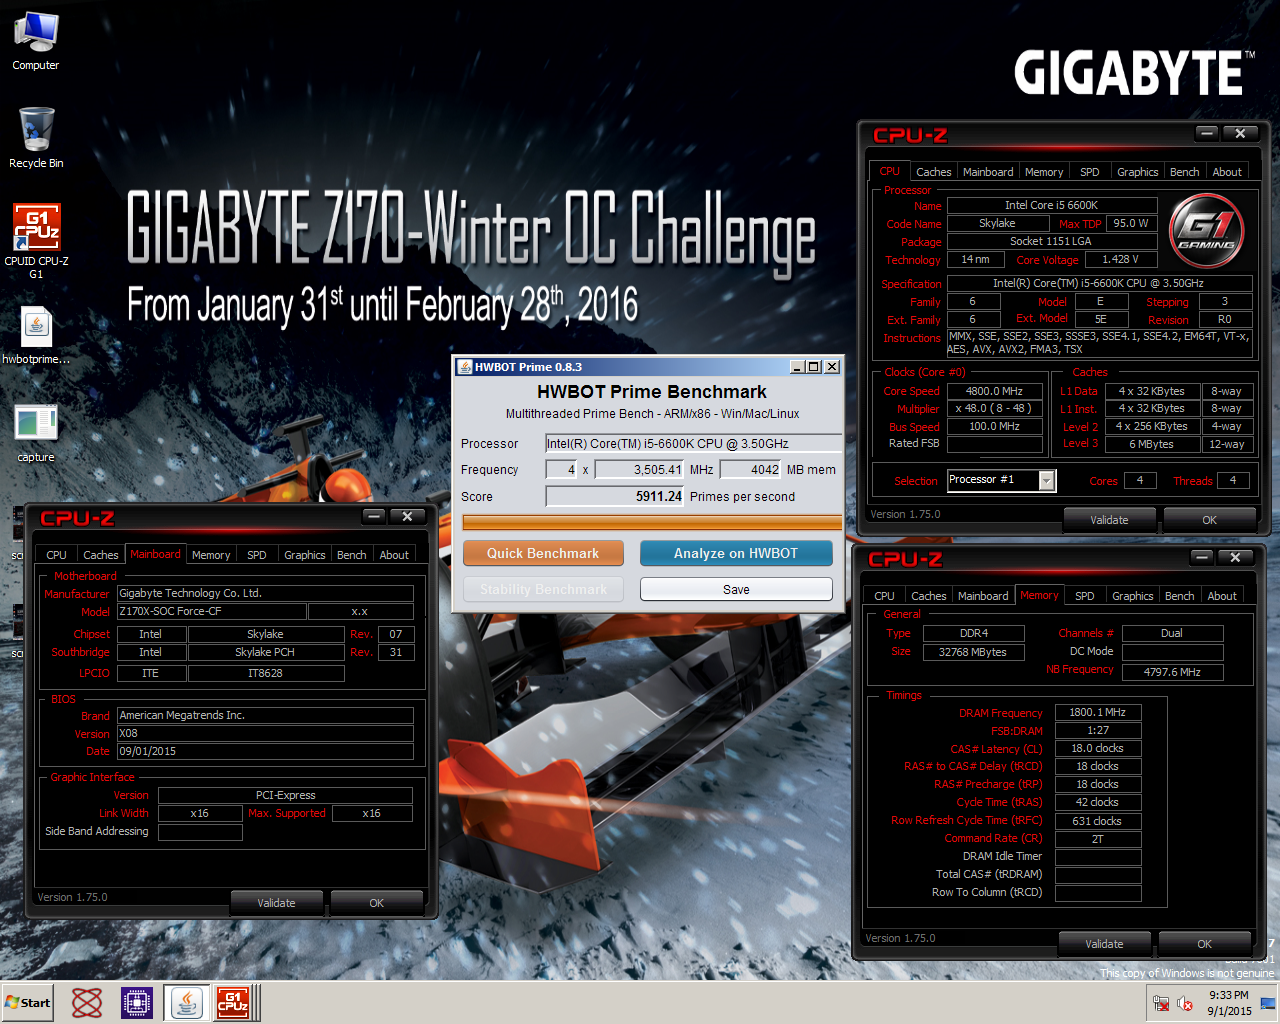This screenshot has width=1280, height=1024.
Task: Go to Mainboard tab in Memory CPU-Z window
Action: [x=984, y=596]
